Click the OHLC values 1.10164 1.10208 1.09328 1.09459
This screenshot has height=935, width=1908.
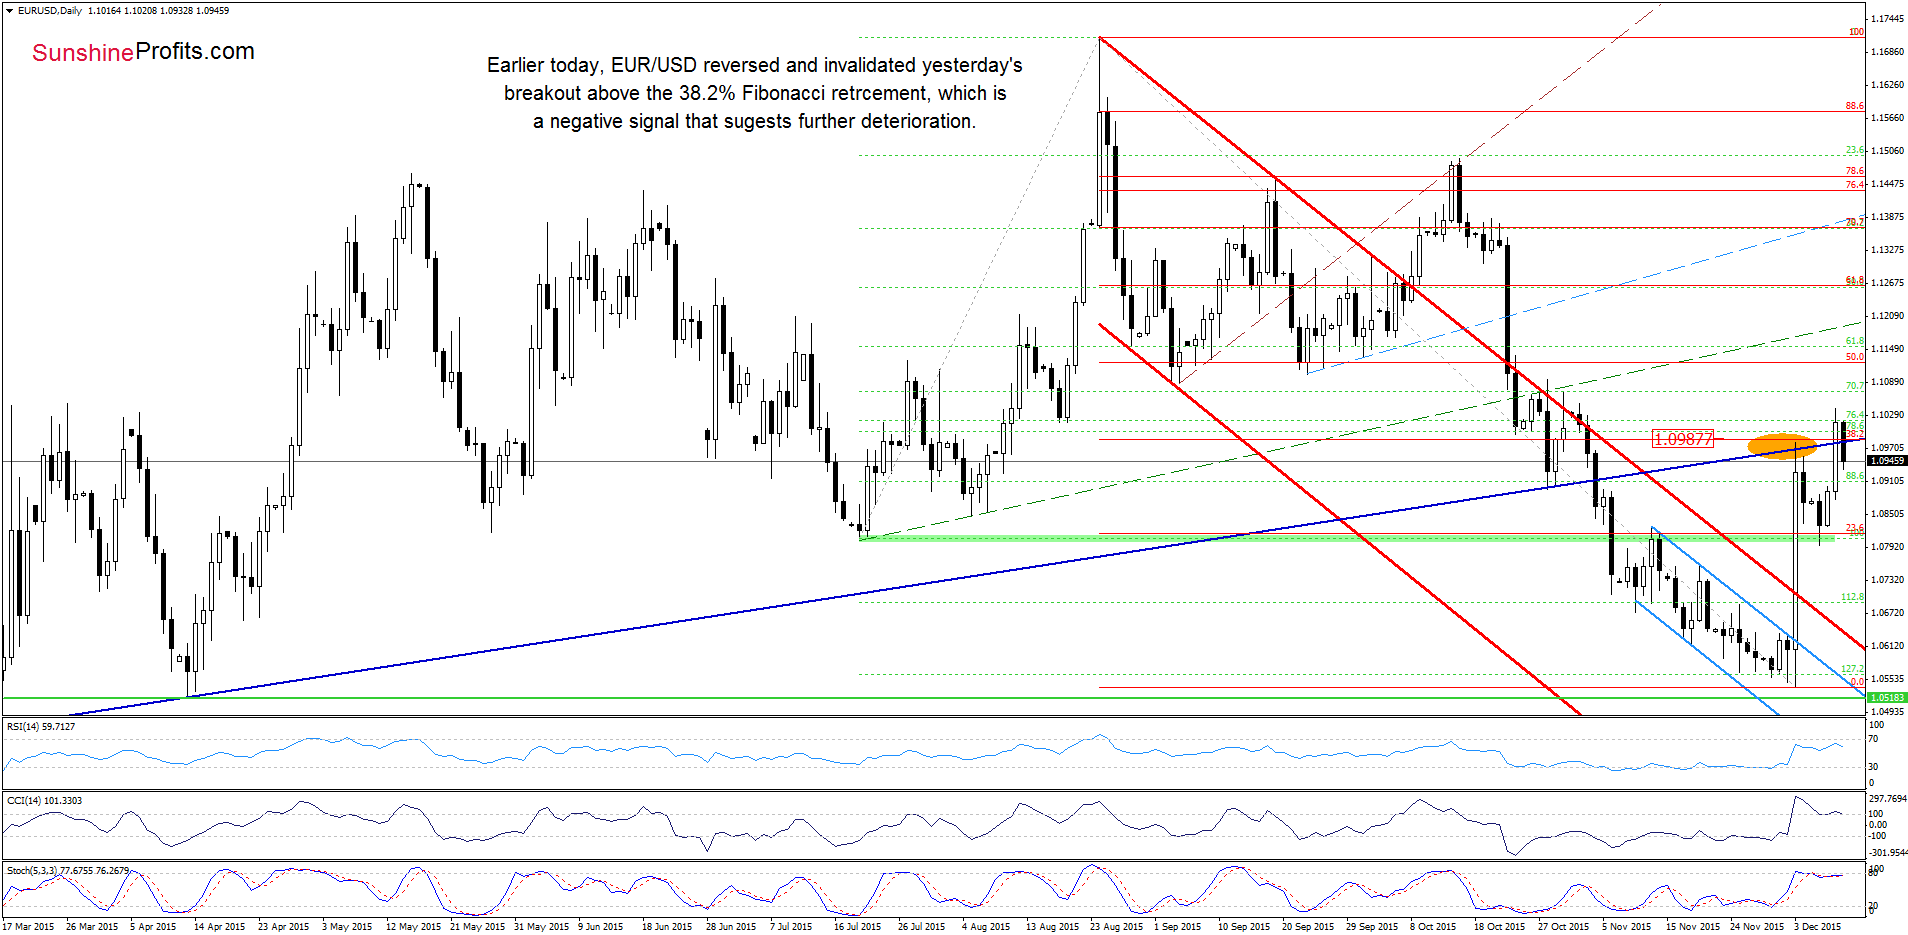click(158, 11)
